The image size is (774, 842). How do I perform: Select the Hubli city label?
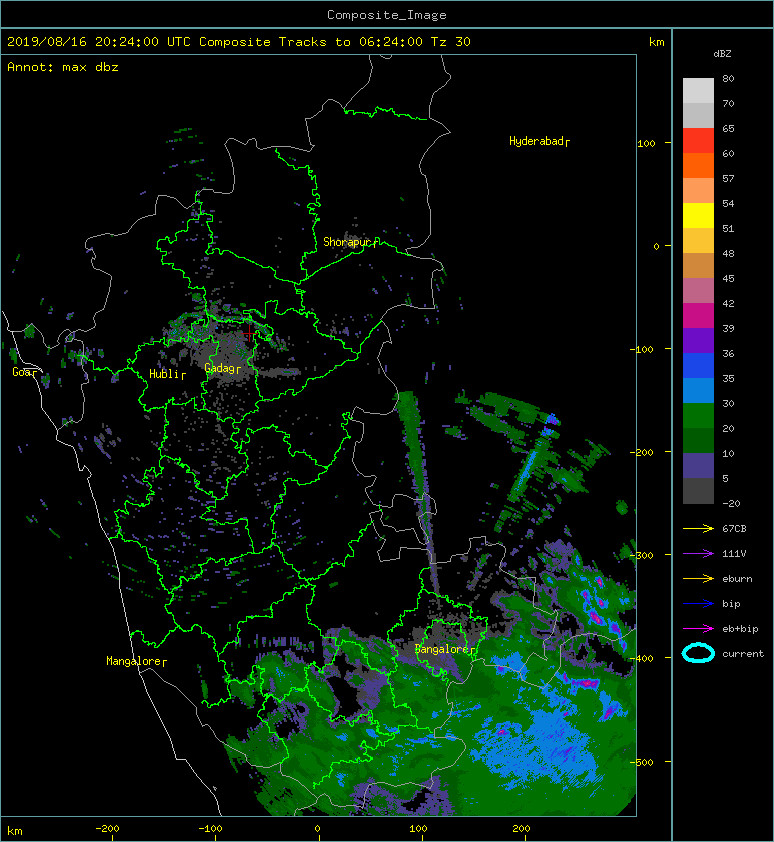(167, 374)
